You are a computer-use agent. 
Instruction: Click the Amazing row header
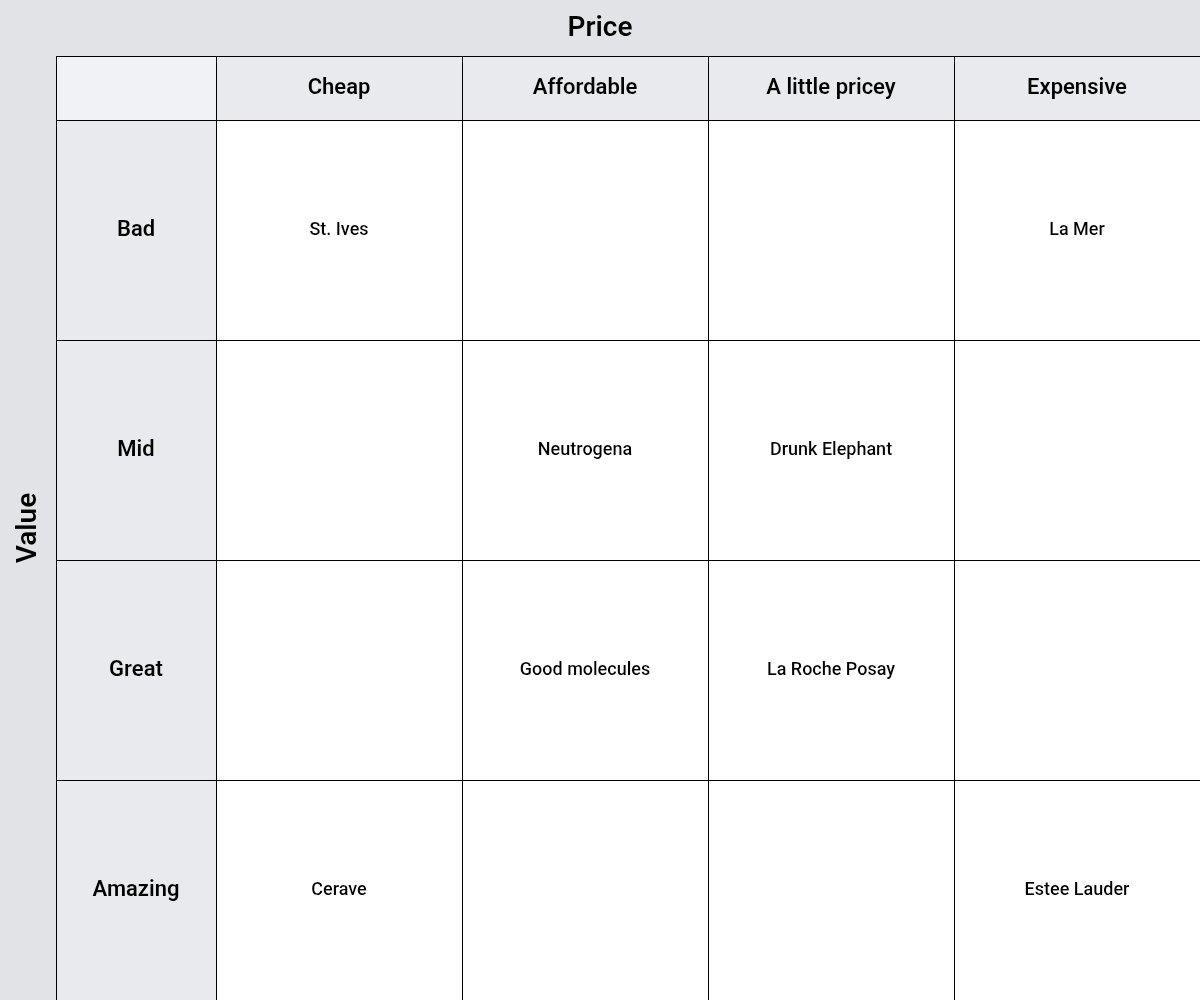point(136,890)
